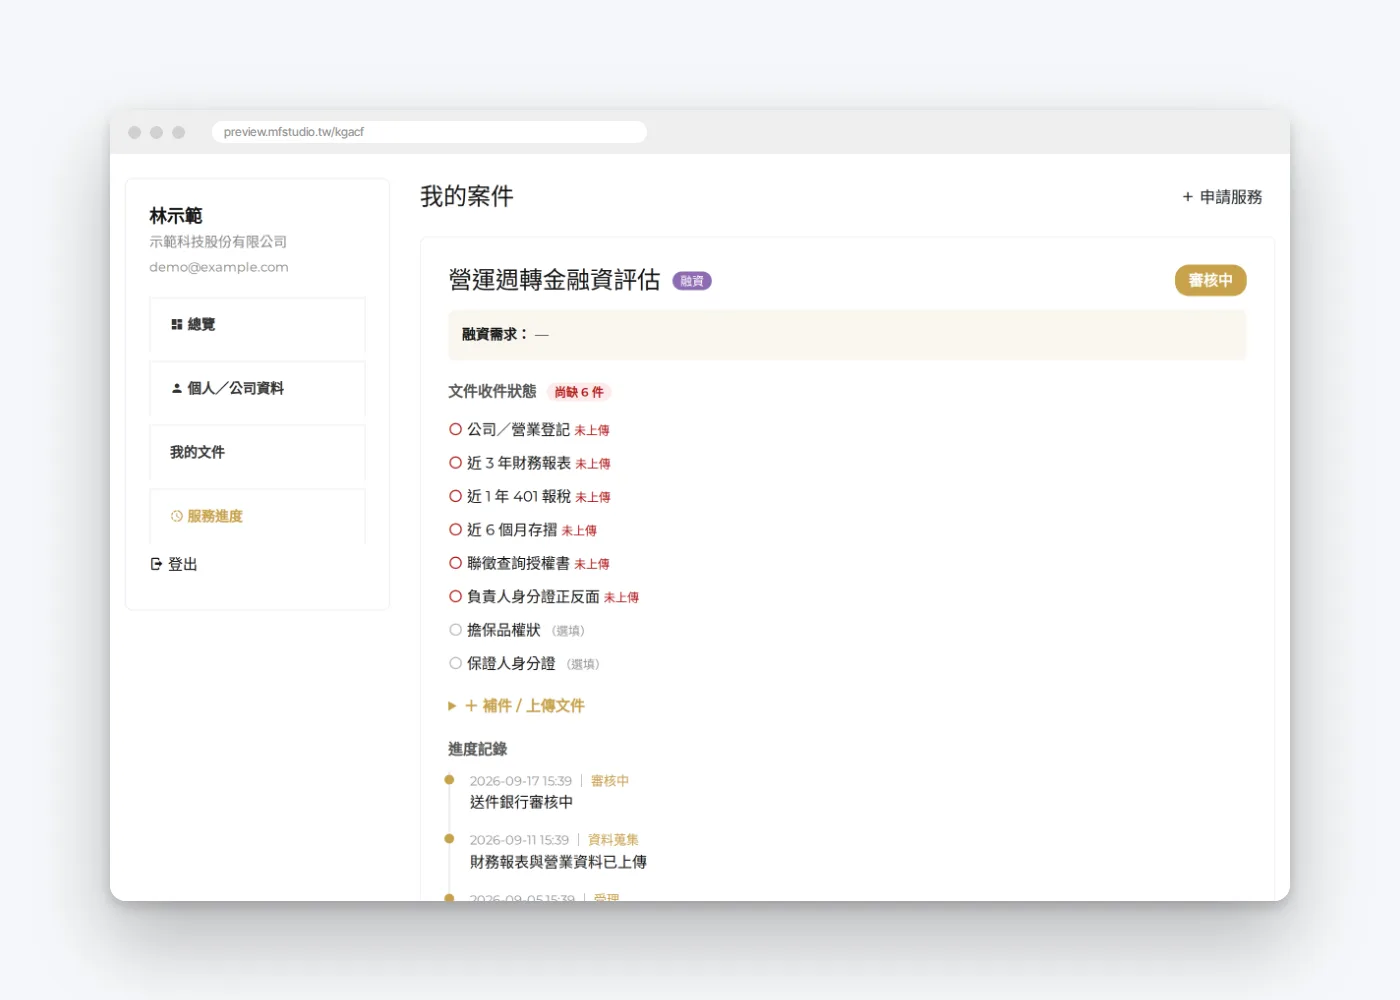Click the red circle for 負責人身分證正反面

(456, 596)
